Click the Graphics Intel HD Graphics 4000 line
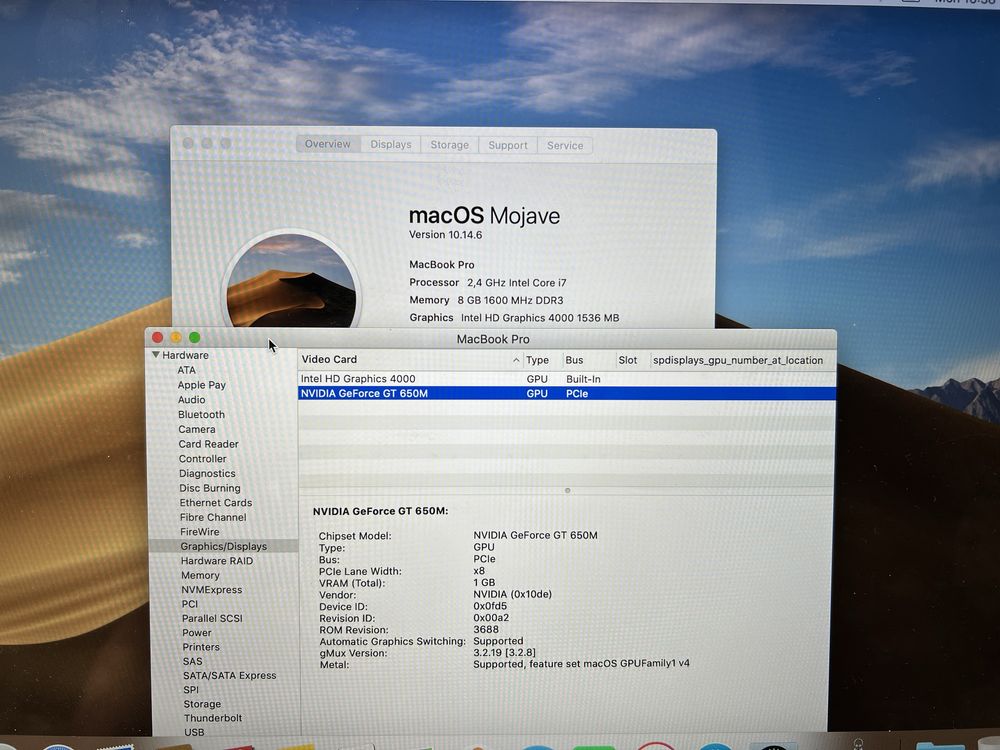 514,318
